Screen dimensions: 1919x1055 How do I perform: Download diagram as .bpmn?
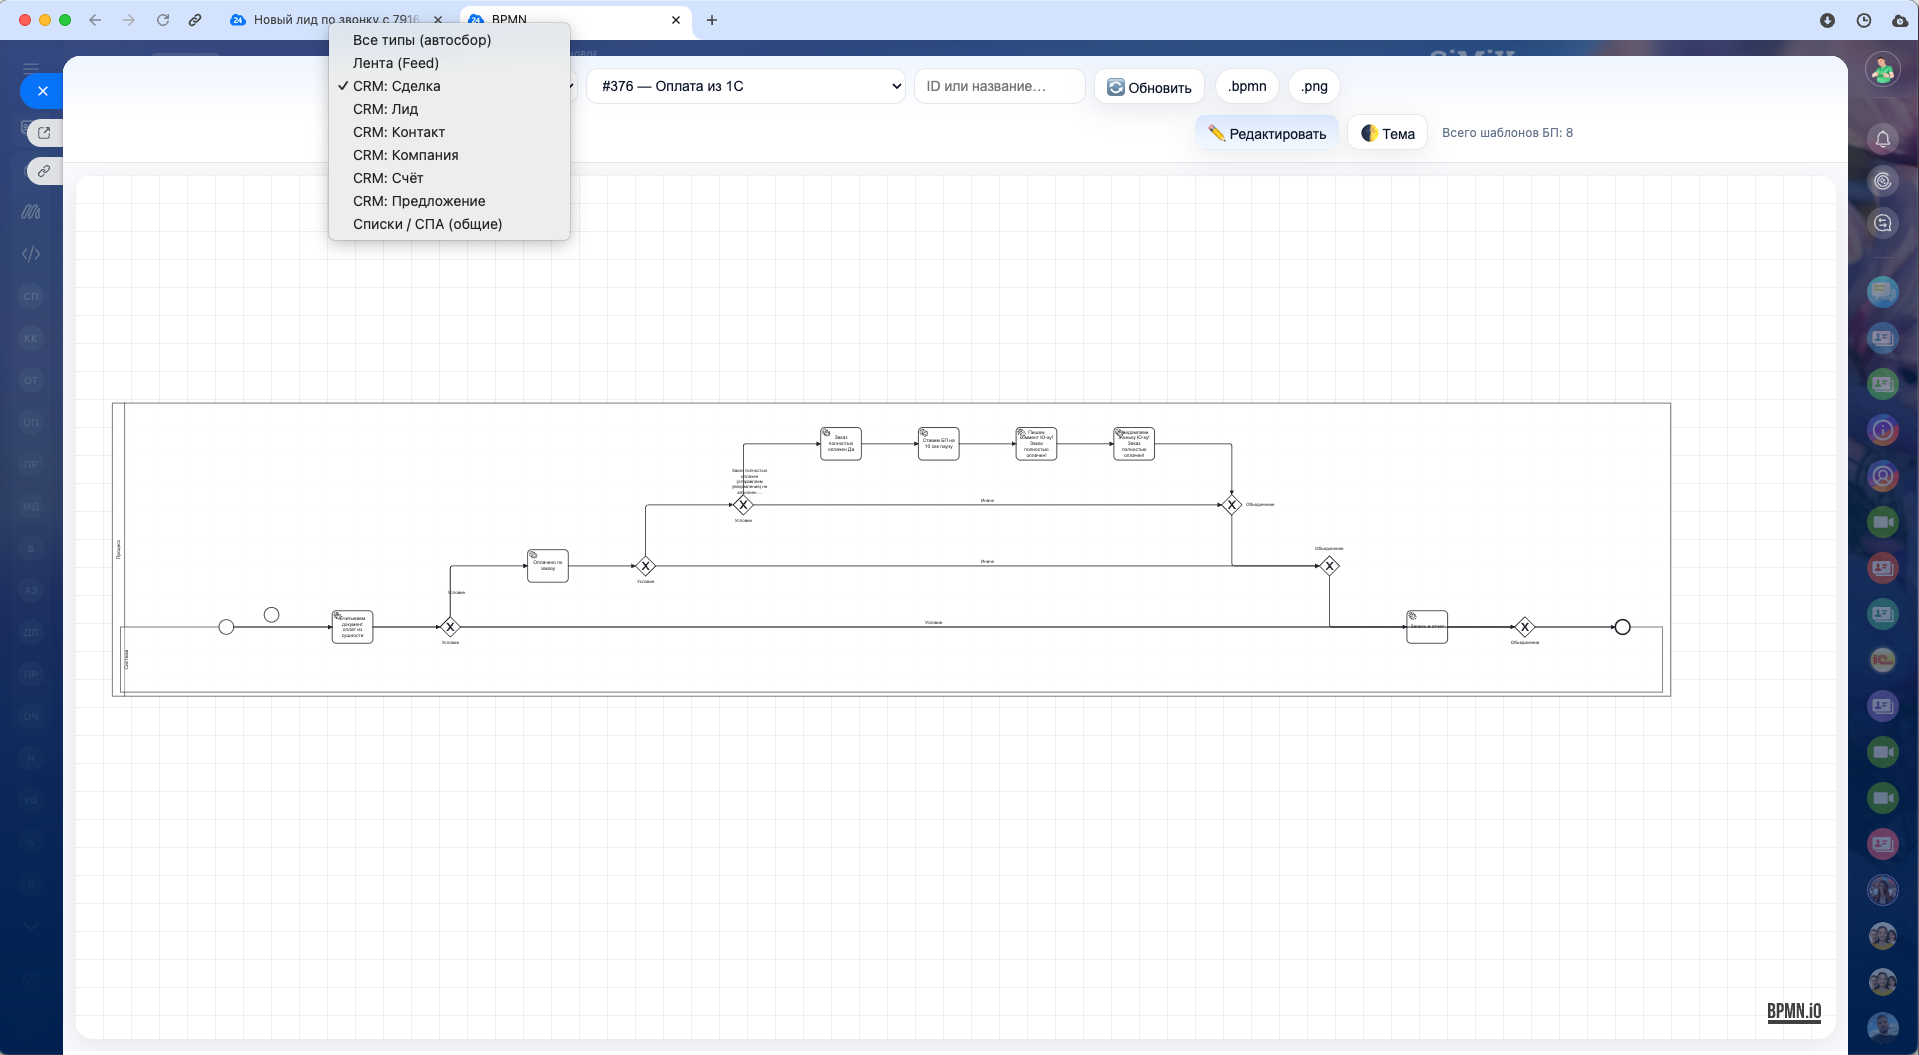pyautogui.click(x=1247, y=86)
